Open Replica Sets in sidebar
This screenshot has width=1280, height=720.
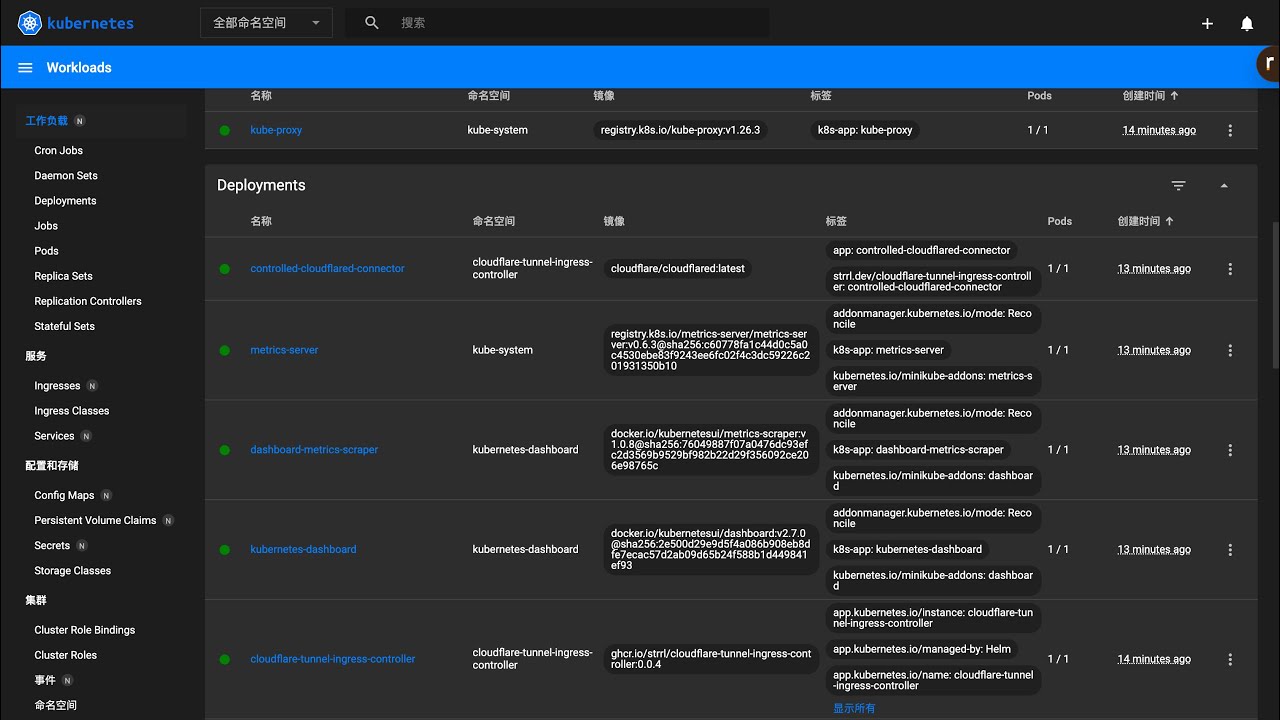pos(63,276)
